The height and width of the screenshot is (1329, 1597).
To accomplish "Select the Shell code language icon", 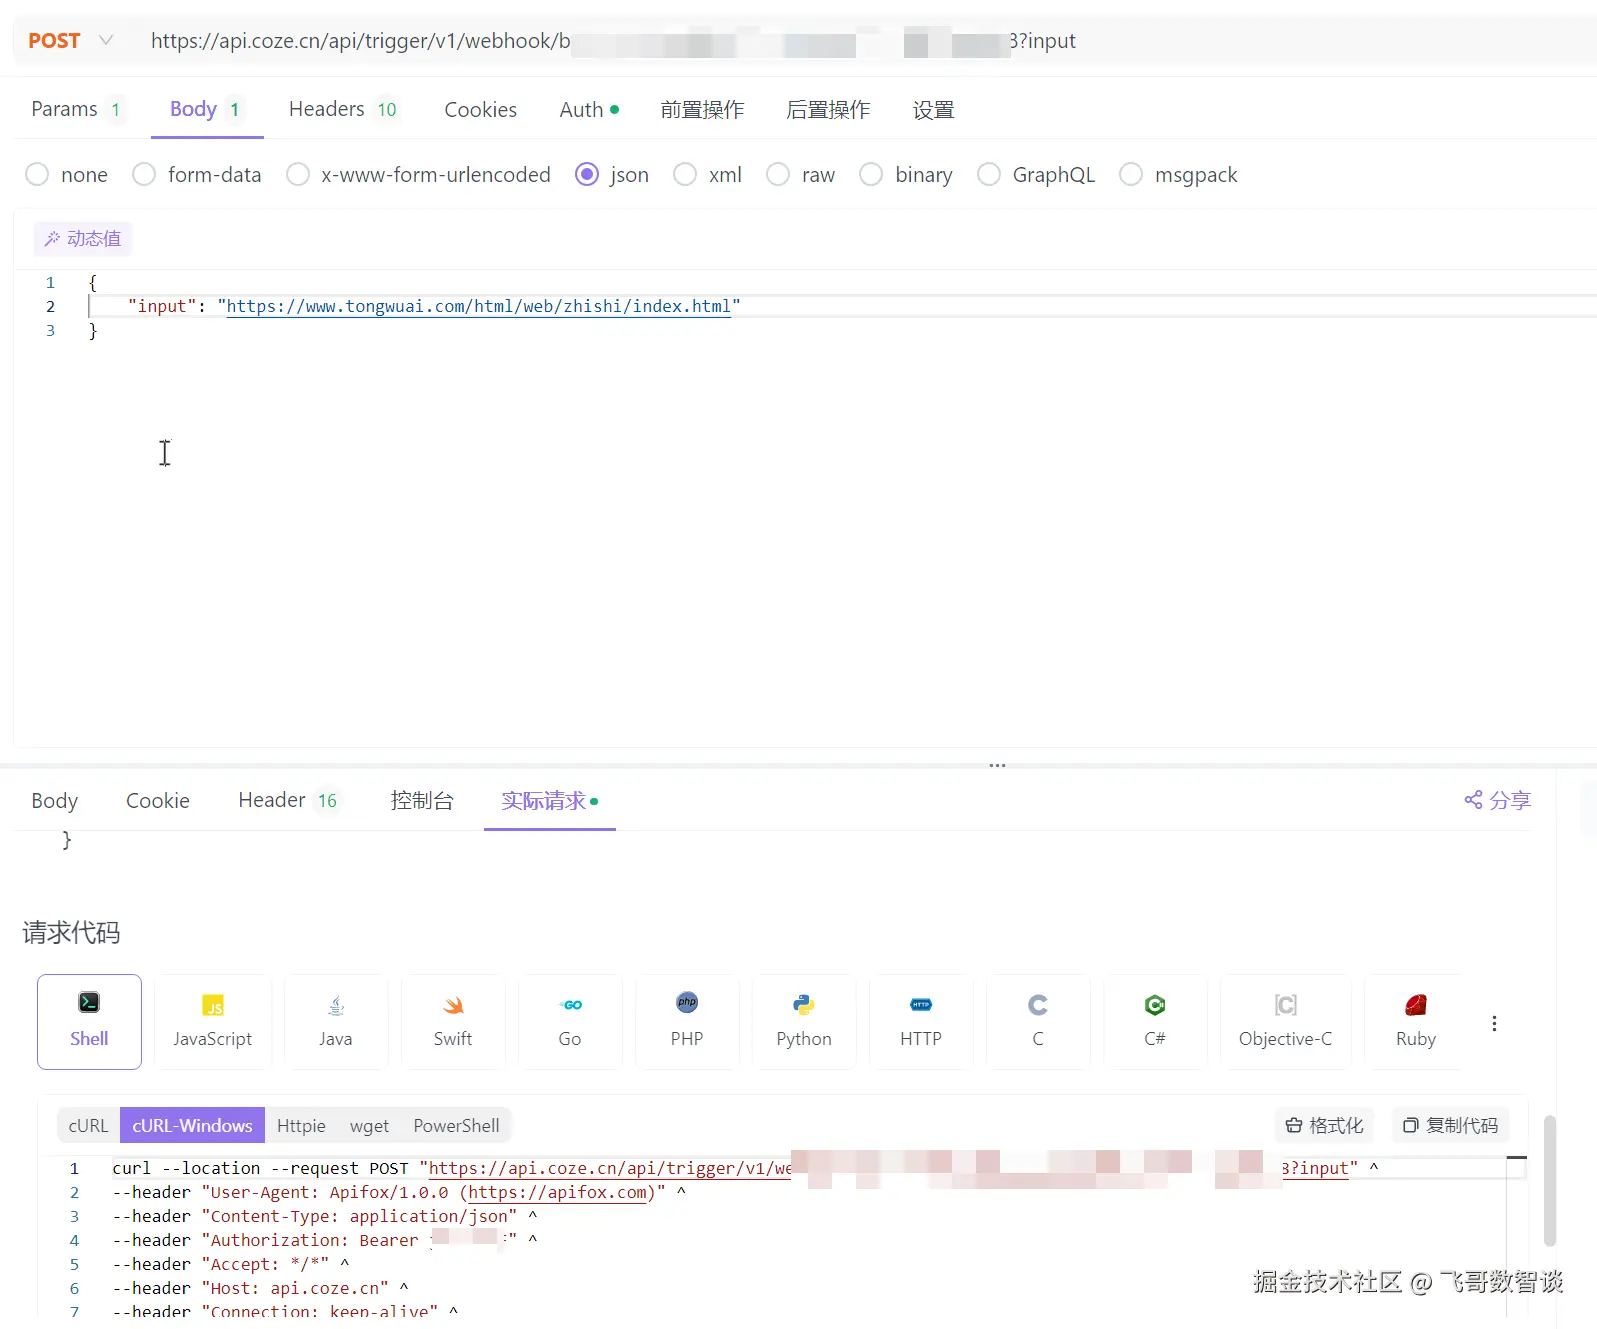I will (89, 1021).
